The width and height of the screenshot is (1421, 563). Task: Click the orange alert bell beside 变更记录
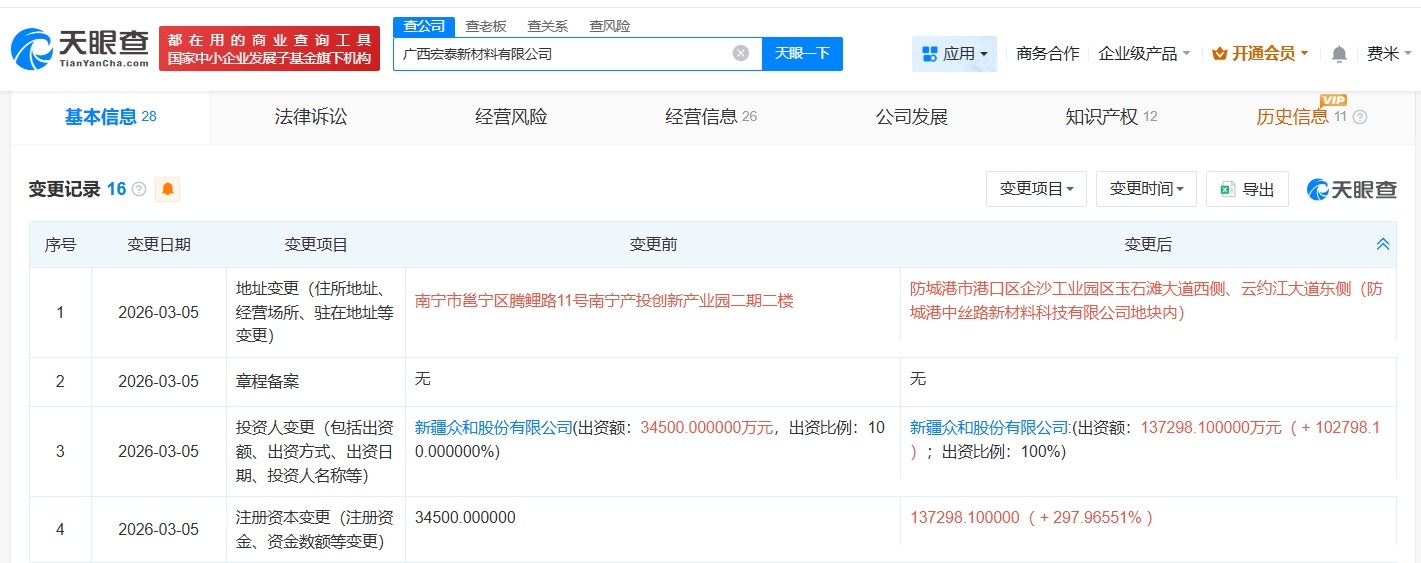pos(167,189)
